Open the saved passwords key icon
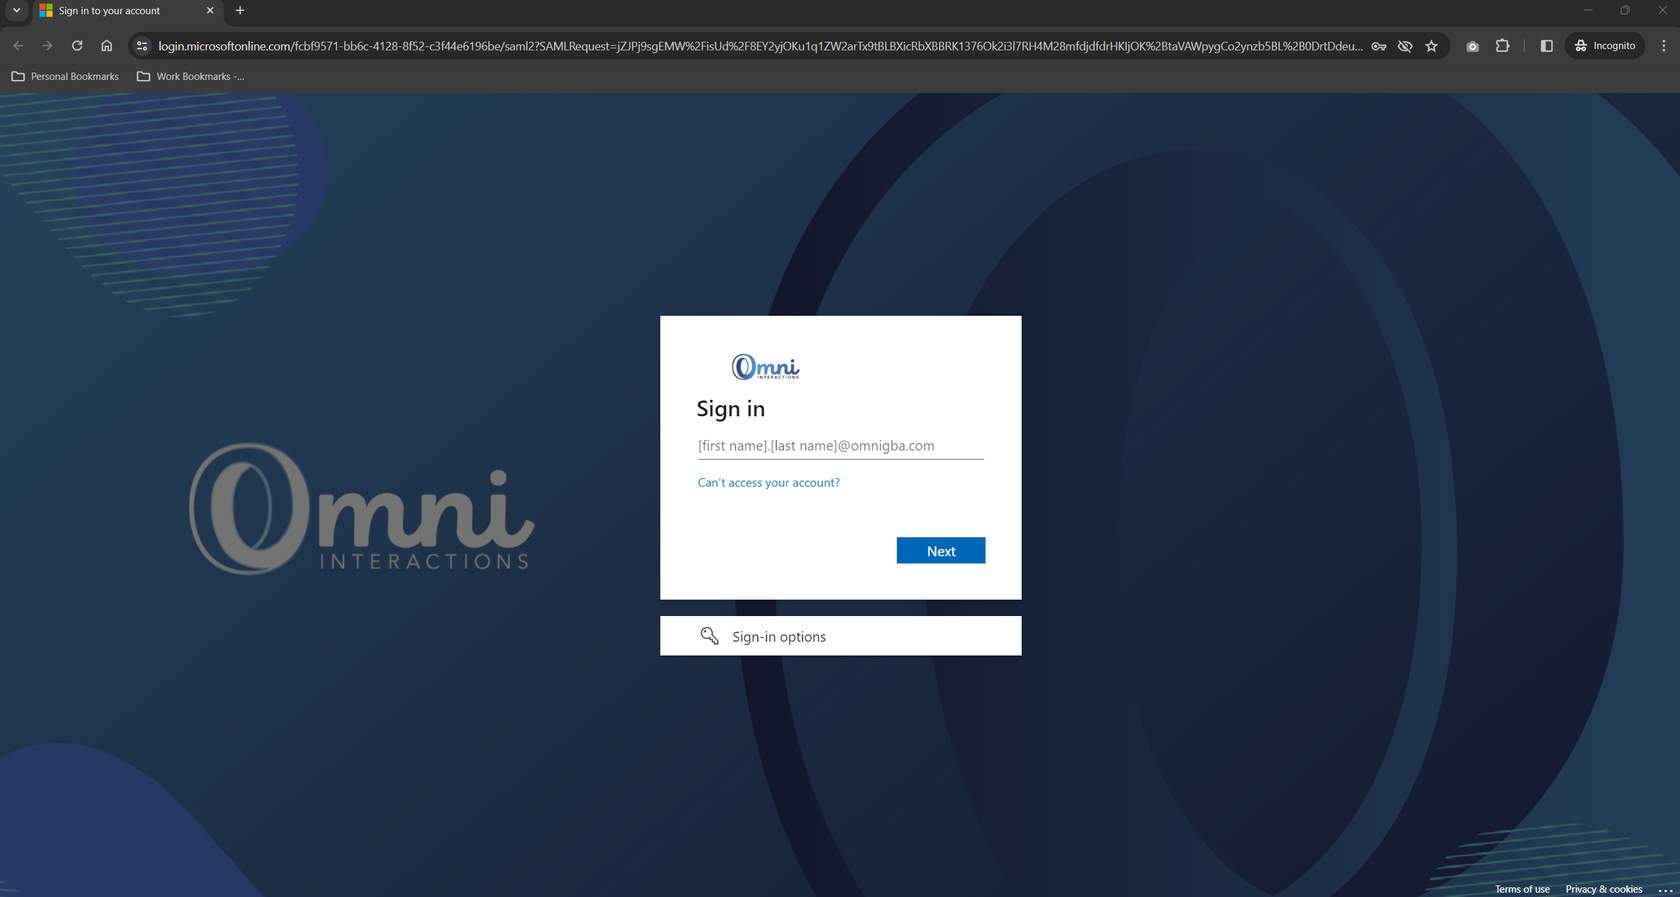 (1378, 46)
